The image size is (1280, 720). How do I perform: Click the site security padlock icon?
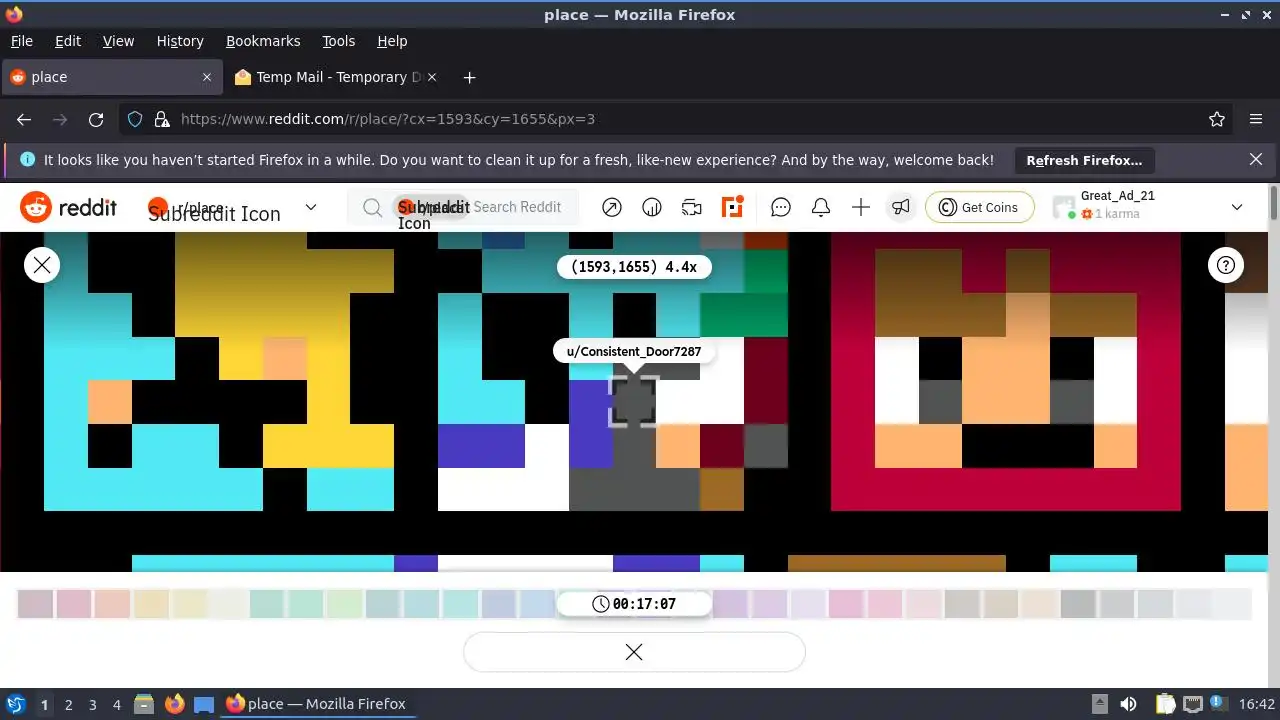tap(162, 119)
